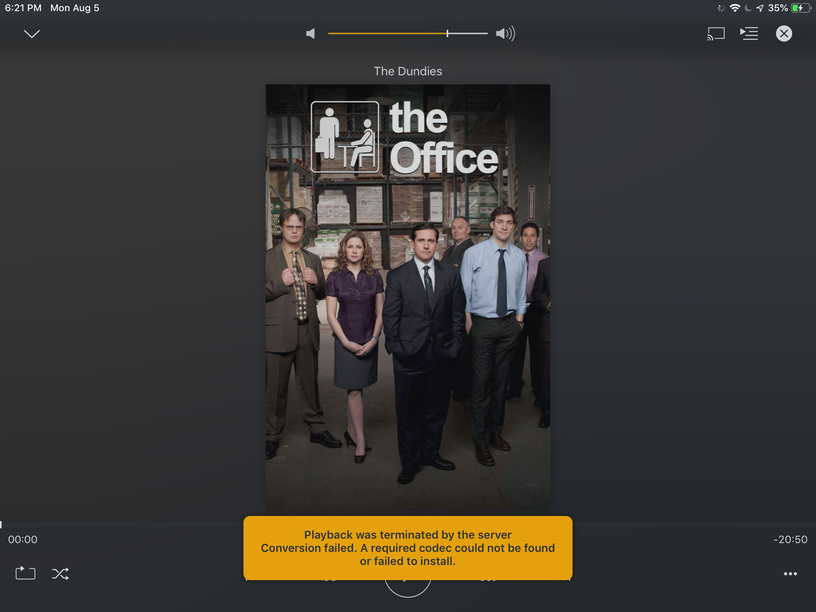
Task: Open the play queue list icon
Action: pos(749,34)
